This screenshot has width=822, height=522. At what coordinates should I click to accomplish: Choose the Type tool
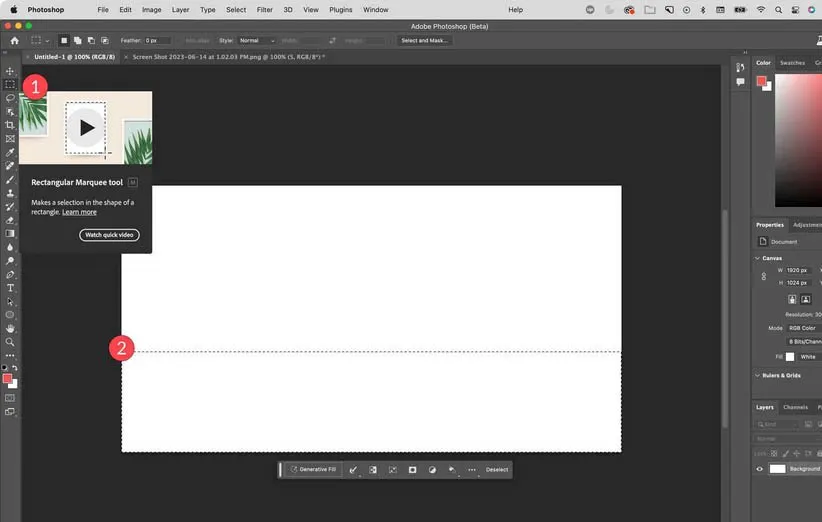tap(10, 288)
